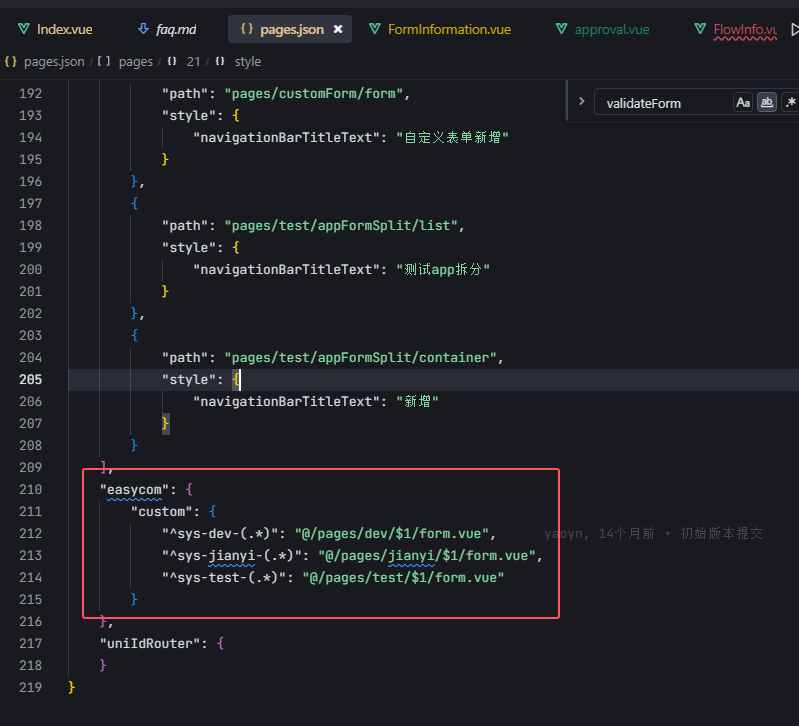This screenshot has height=726, width=799.
Task: Select the style breadcrumb segment
Action: pos(247,61)
